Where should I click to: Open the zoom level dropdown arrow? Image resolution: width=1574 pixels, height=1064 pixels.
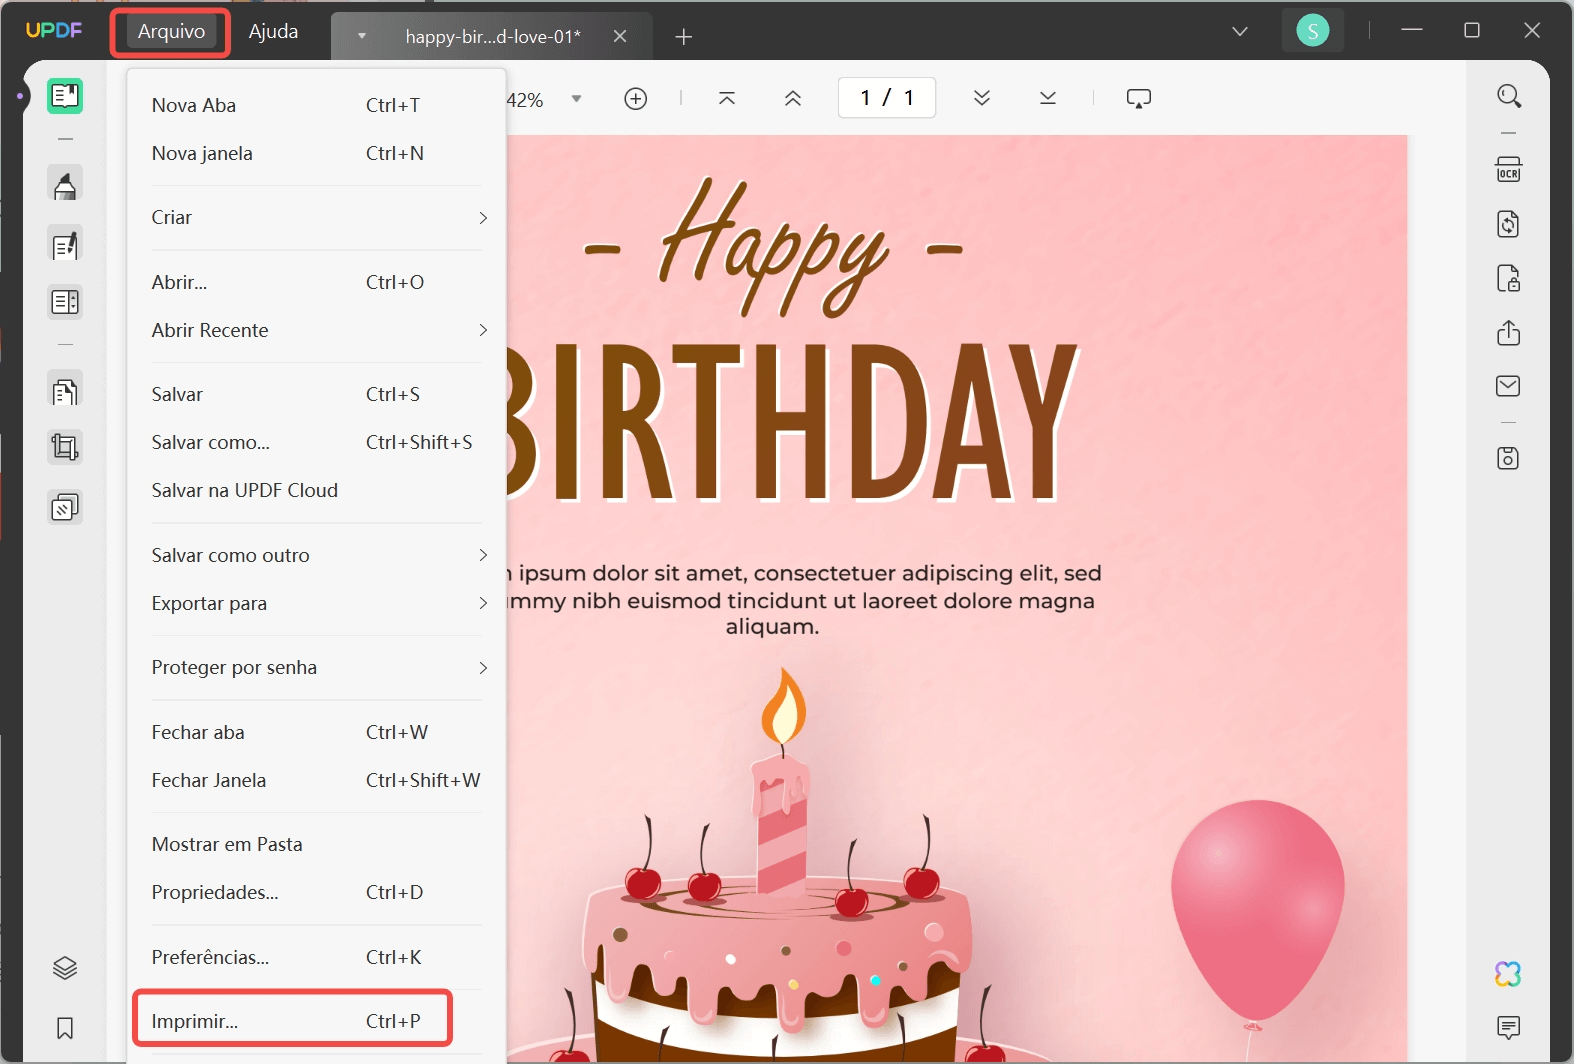576,99
